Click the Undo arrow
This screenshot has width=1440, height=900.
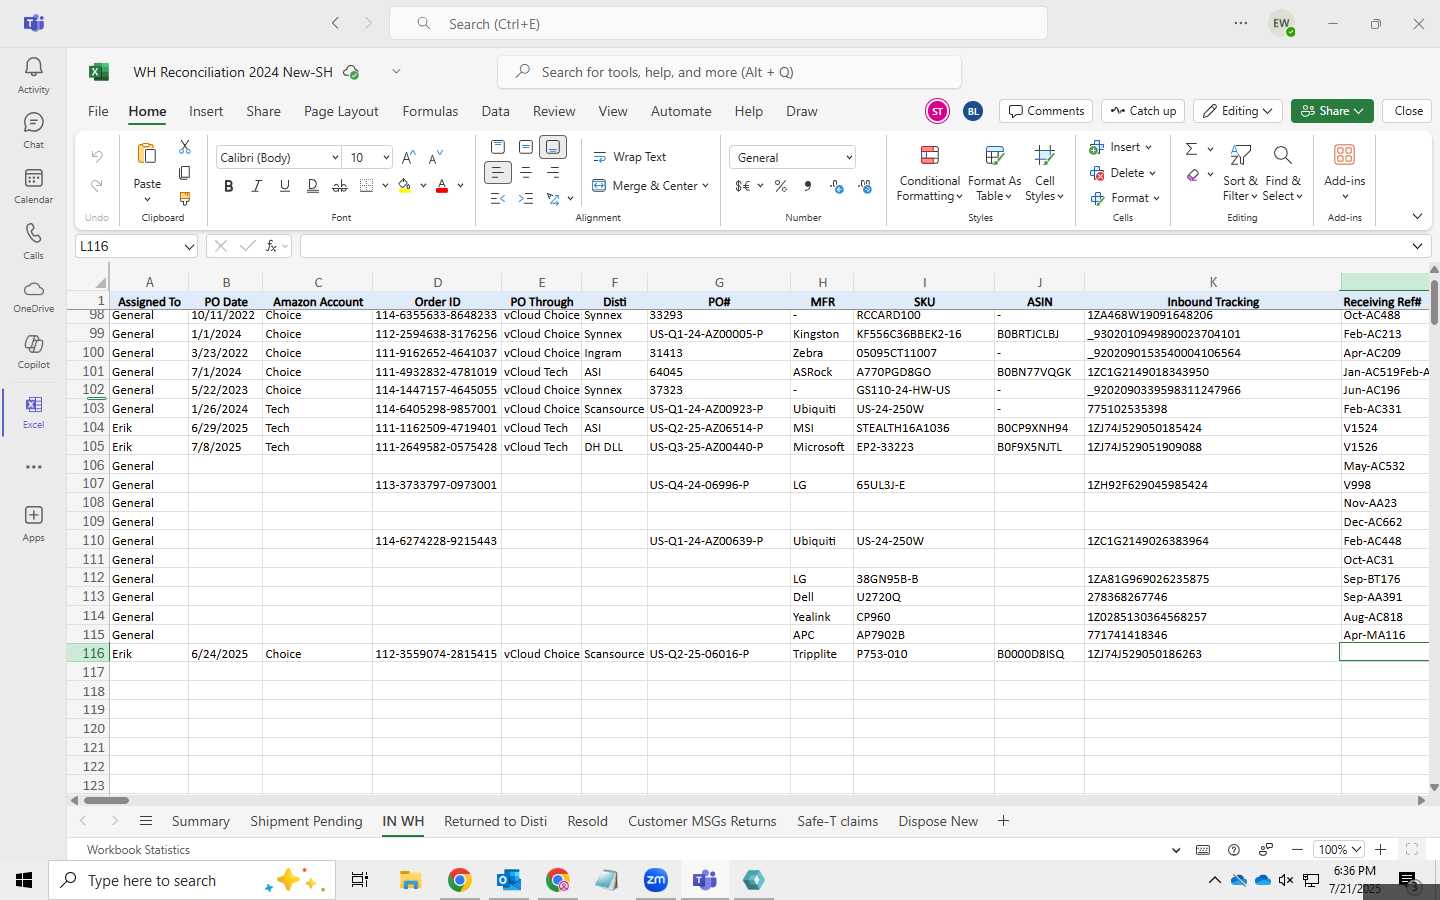[x=97, y=156]
